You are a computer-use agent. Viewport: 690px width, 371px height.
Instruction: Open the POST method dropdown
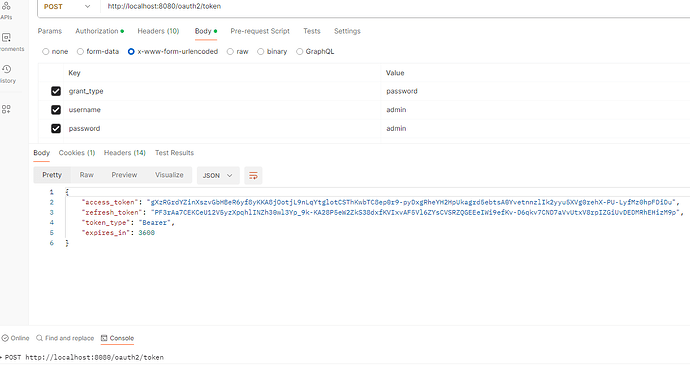67,7
